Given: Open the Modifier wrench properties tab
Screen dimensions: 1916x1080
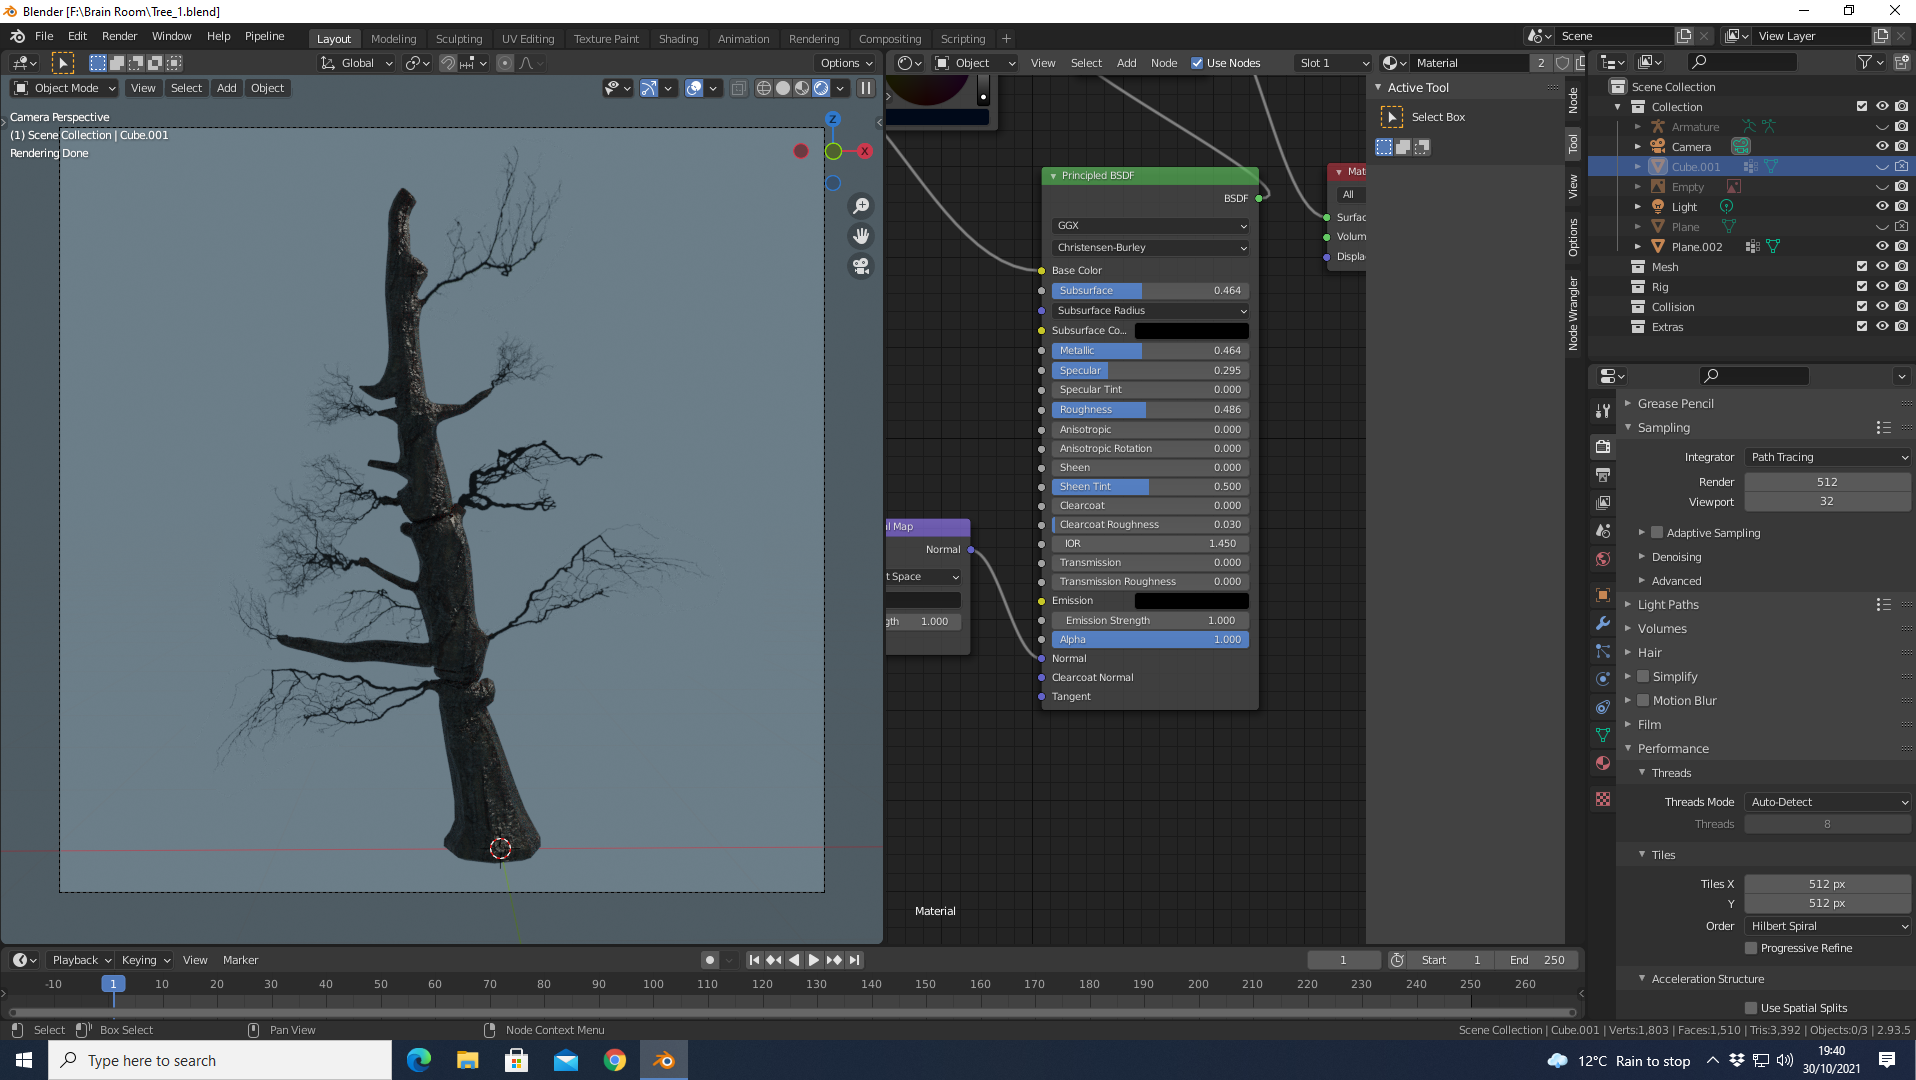Looking at the screenshot, I should (x=1603, y=623).
